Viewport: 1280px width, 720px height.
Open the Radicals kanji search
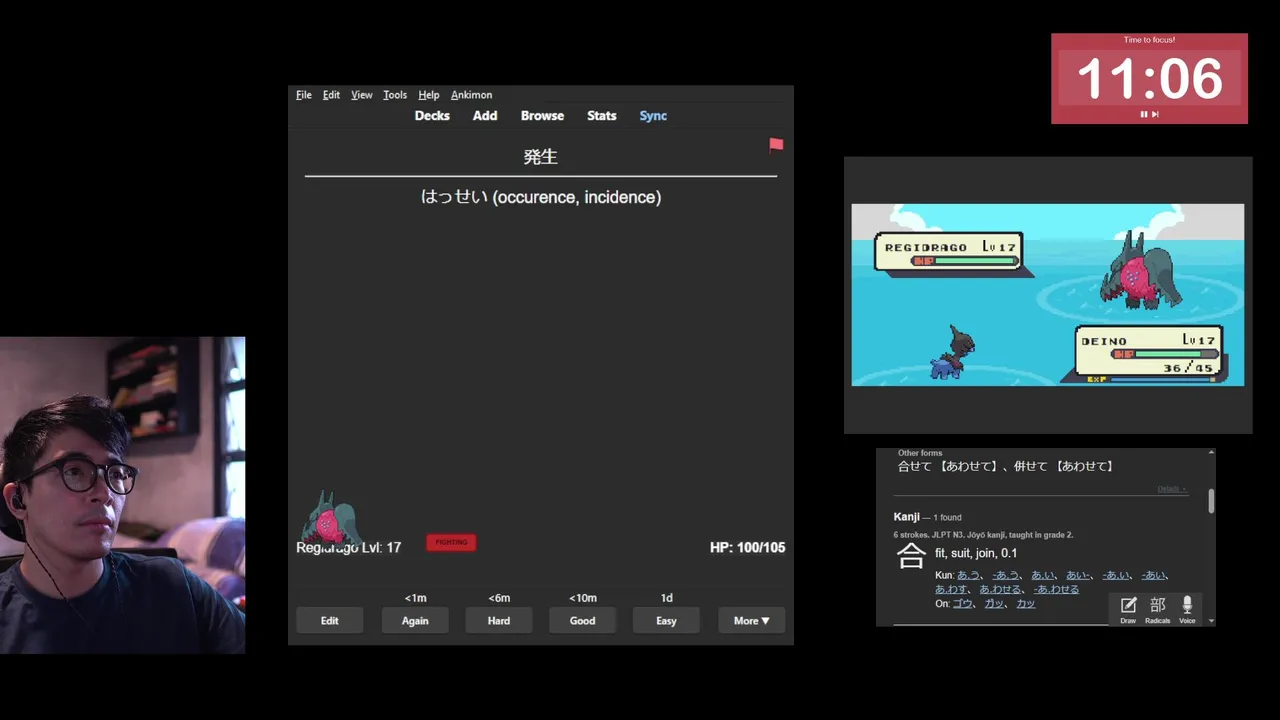1158,609
